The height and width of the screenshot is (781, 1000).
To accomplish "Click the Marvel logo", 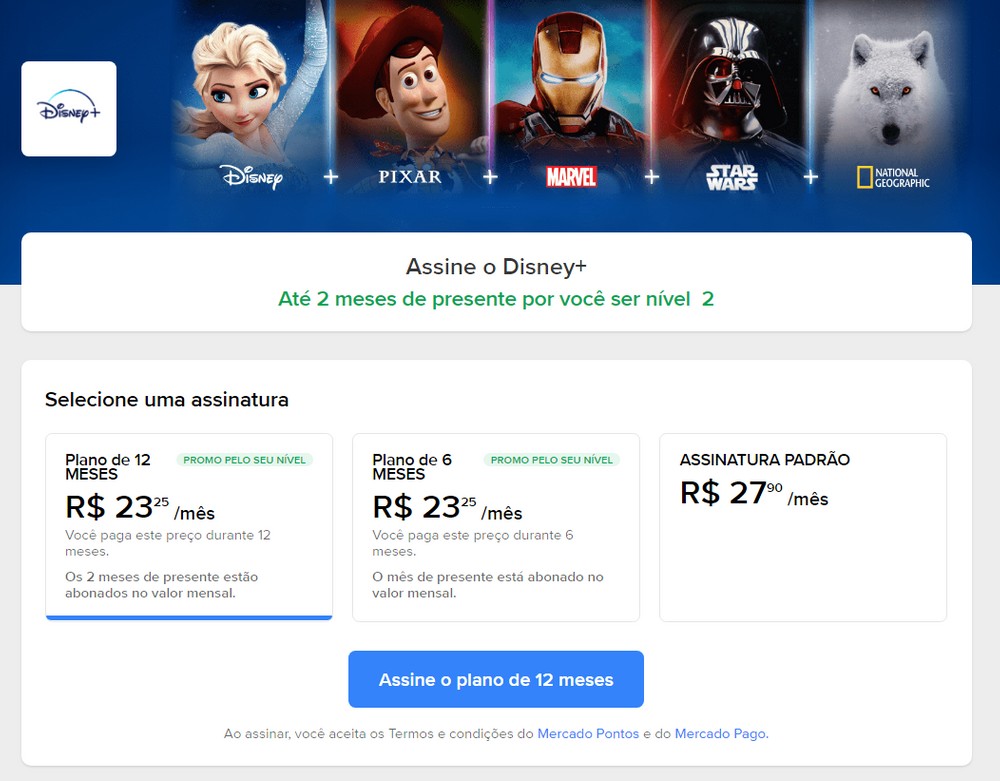I will click(x=571, y=177).
